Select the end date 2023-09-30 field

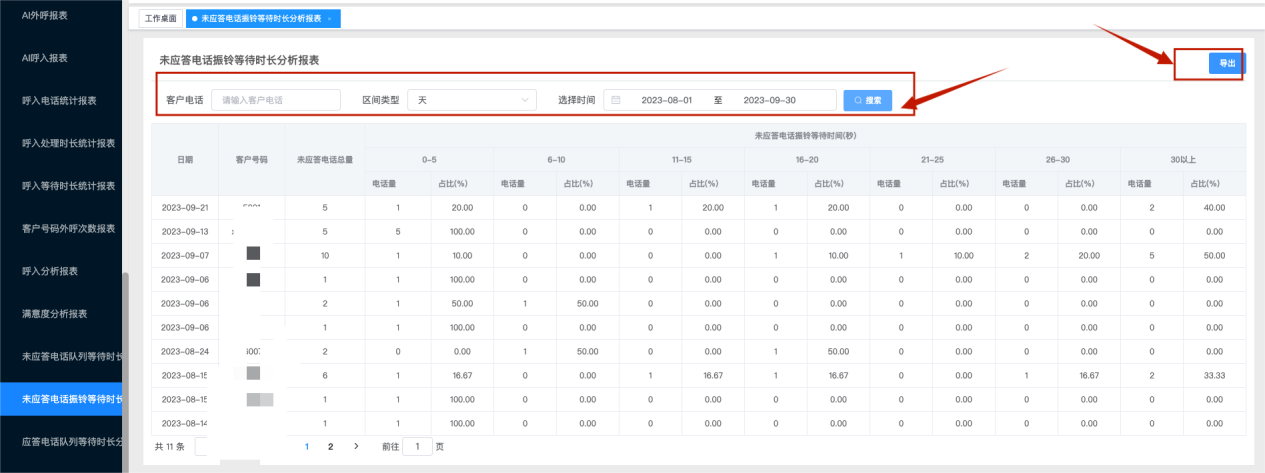[769, 100]
